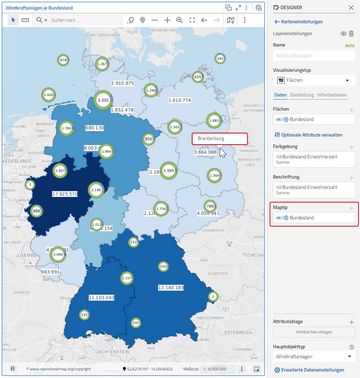
Task: Add attribute to Maptip with plus
Action: coord(351,208)
